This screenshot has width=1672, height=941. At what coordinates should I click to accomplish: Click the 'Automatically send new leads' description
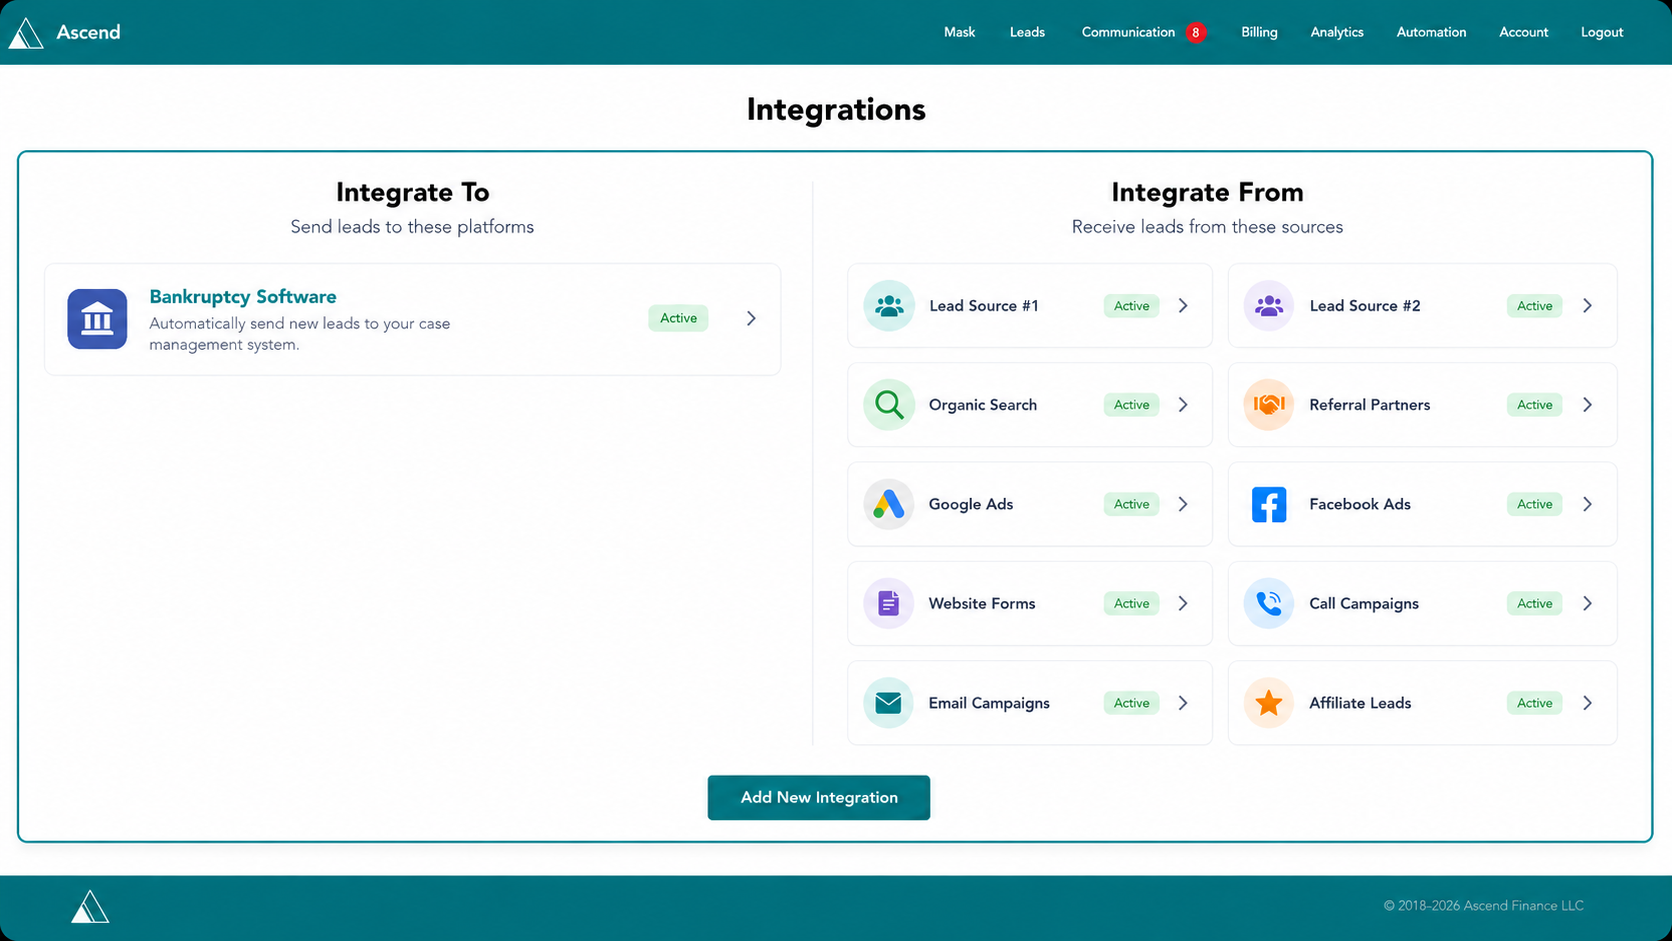tap(300, 334)
